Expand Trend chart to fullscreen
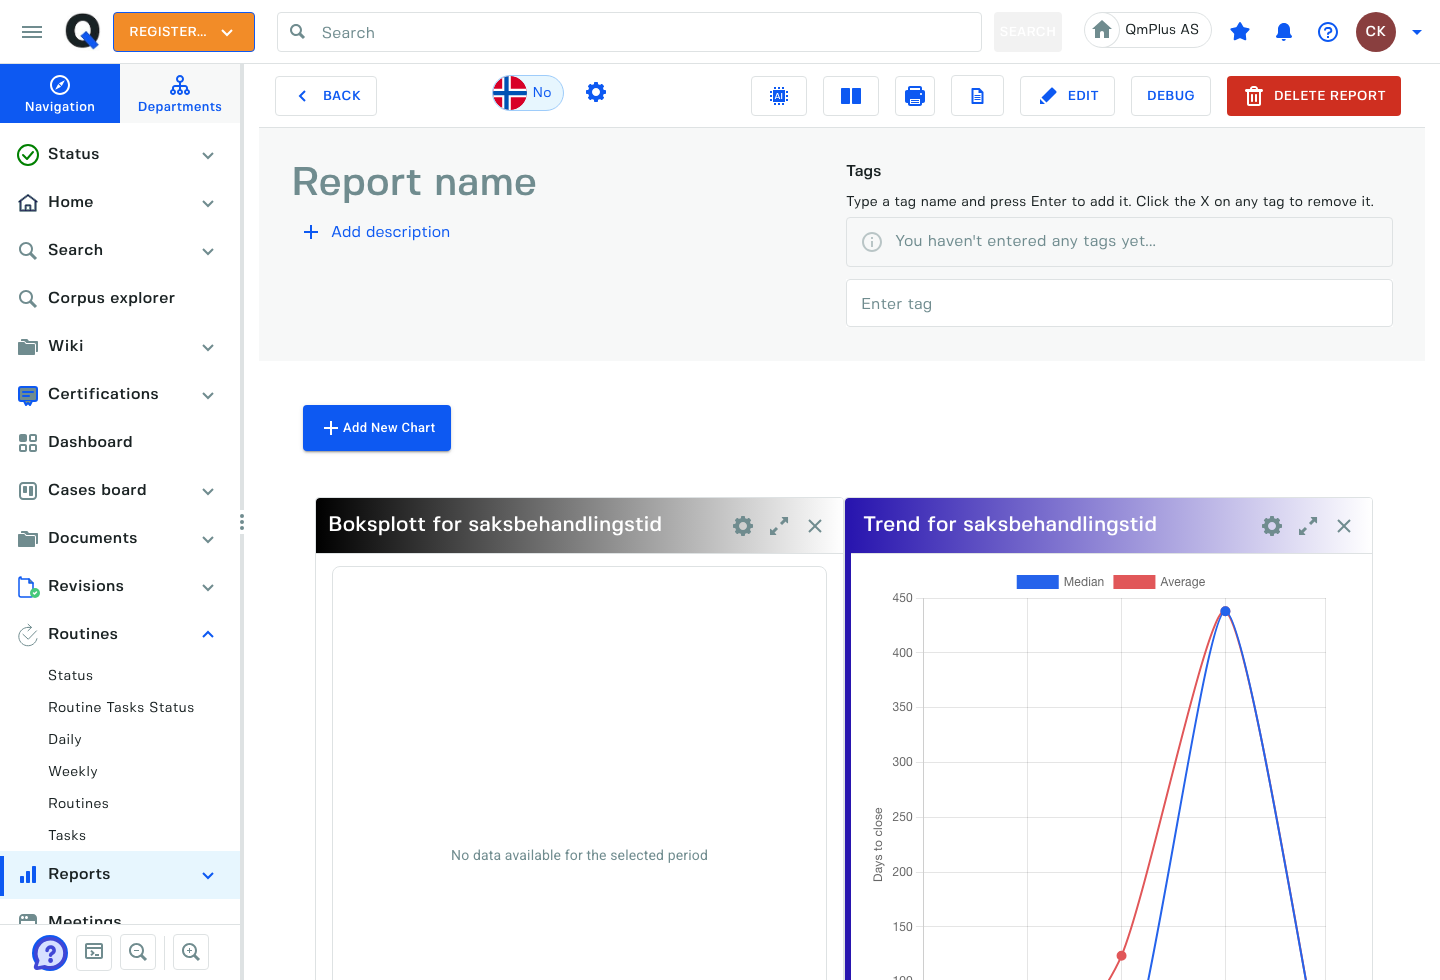 point(1308,526)
